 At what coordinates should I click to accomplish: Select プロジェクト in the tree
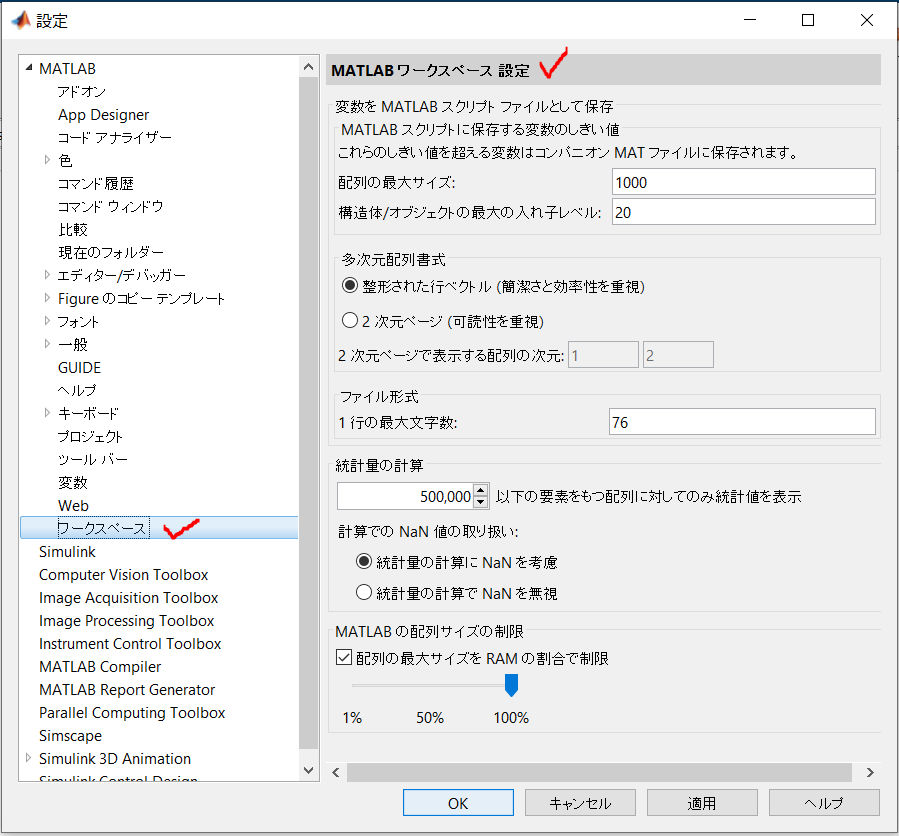(x=90, y=436)
